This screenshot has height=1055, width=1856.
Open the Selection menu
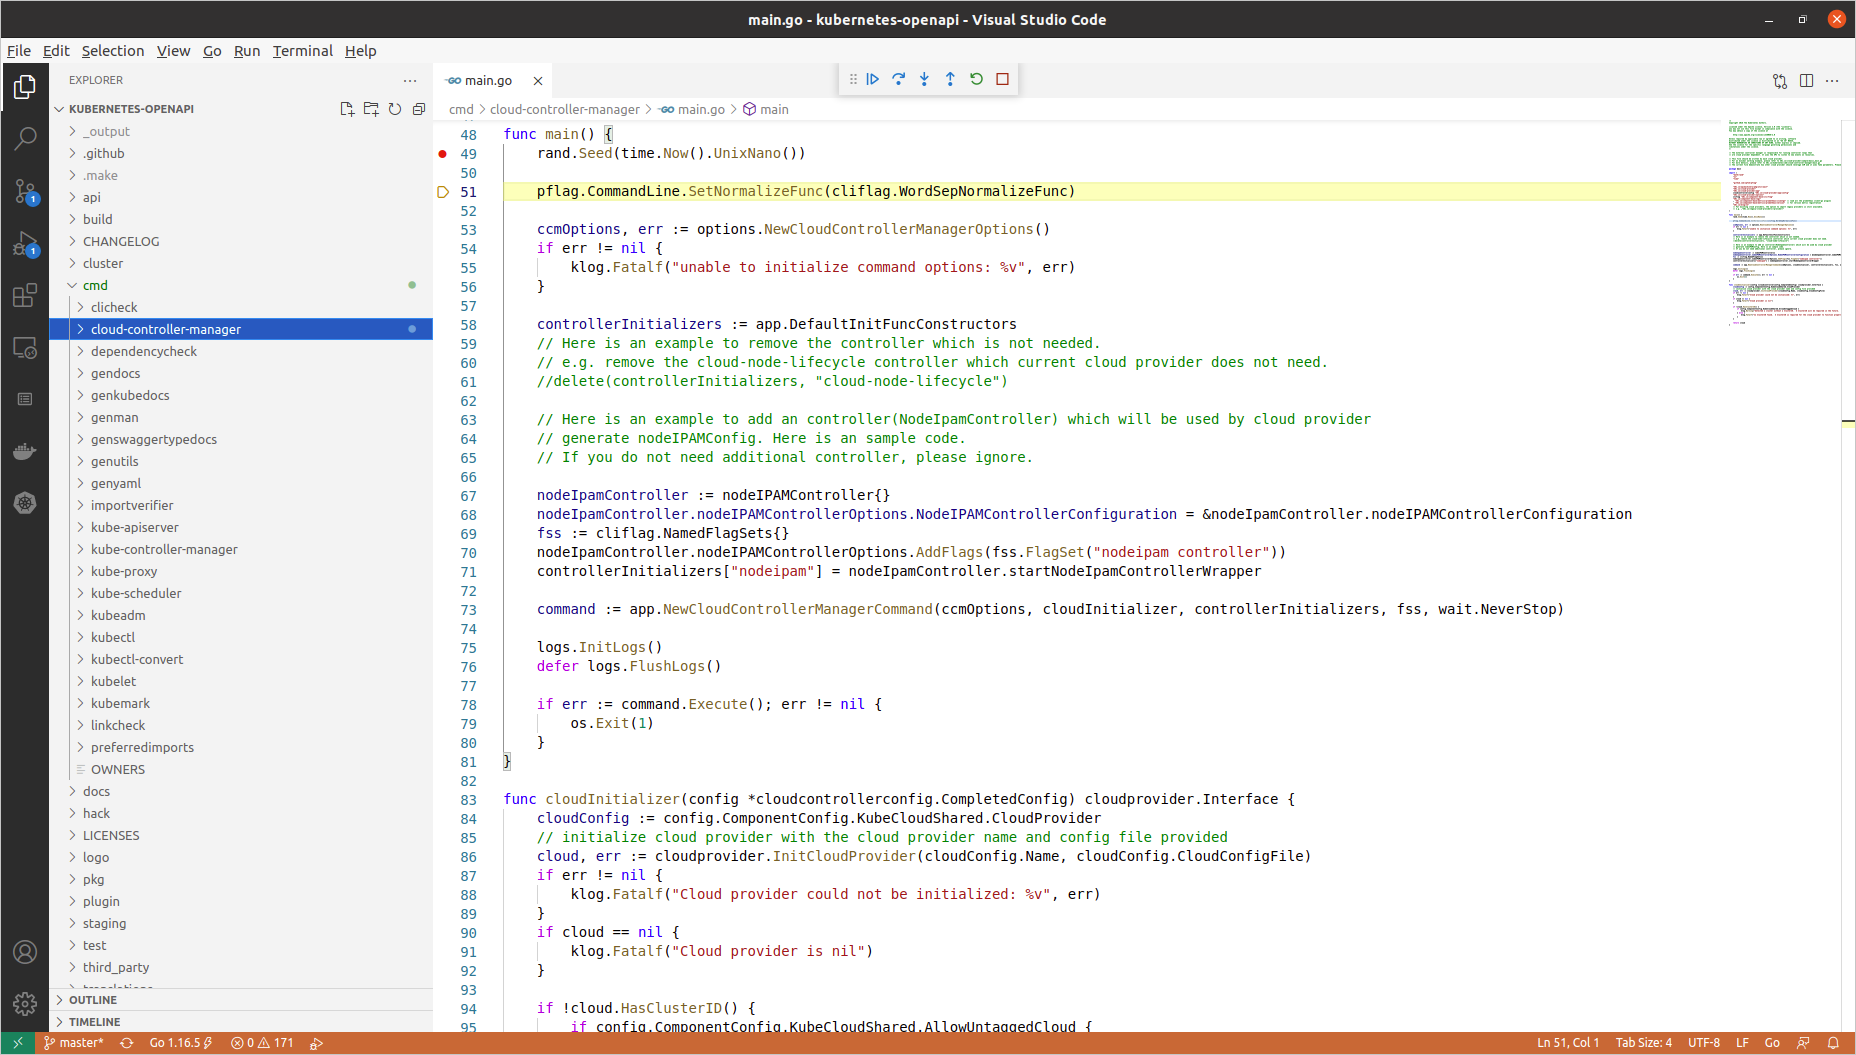point(113,51)
